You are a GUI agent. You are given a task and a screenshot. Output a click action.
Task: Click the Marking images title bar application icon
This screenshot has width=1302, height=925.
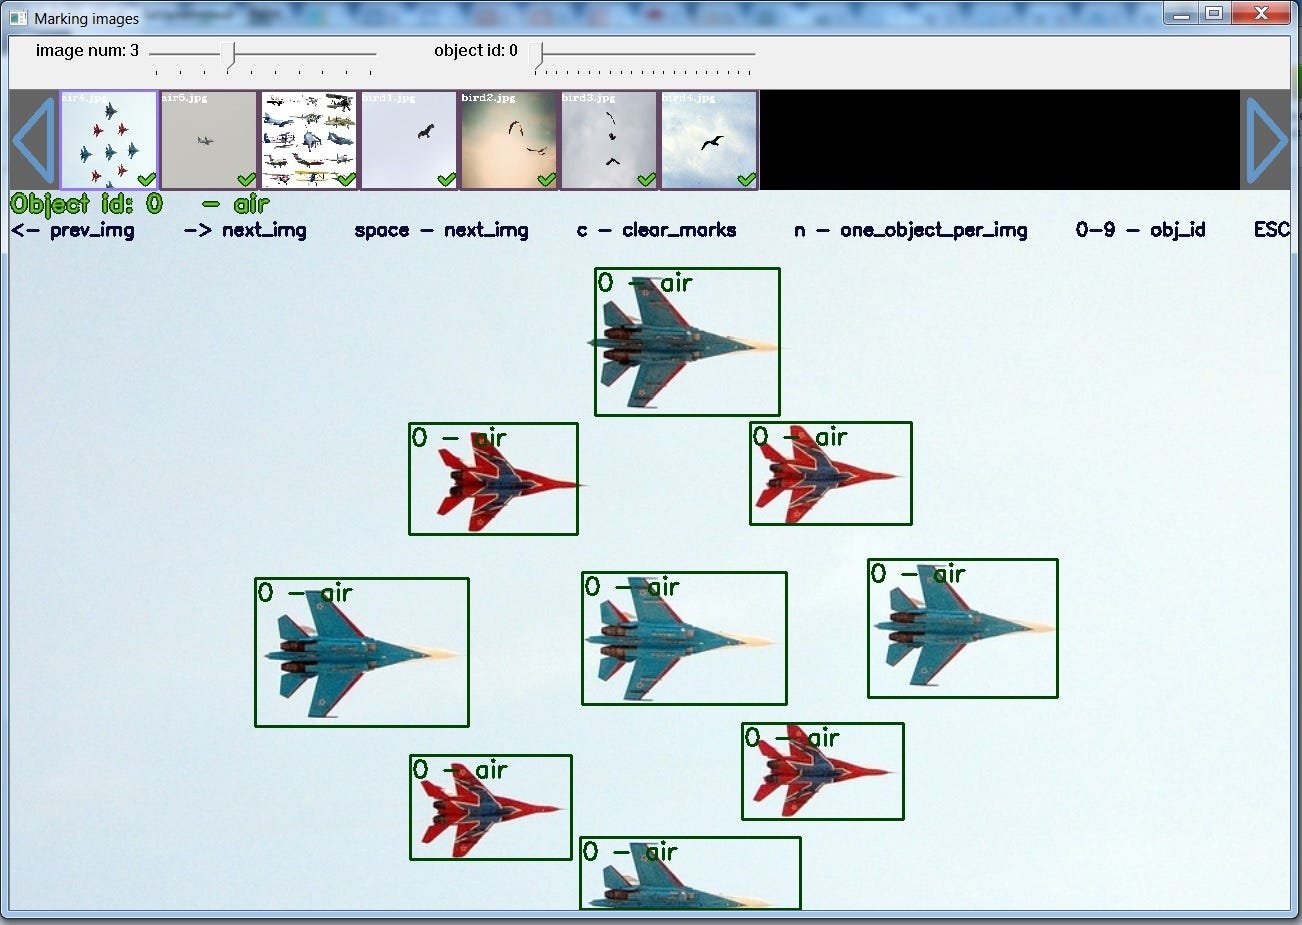tap(17, 17)
